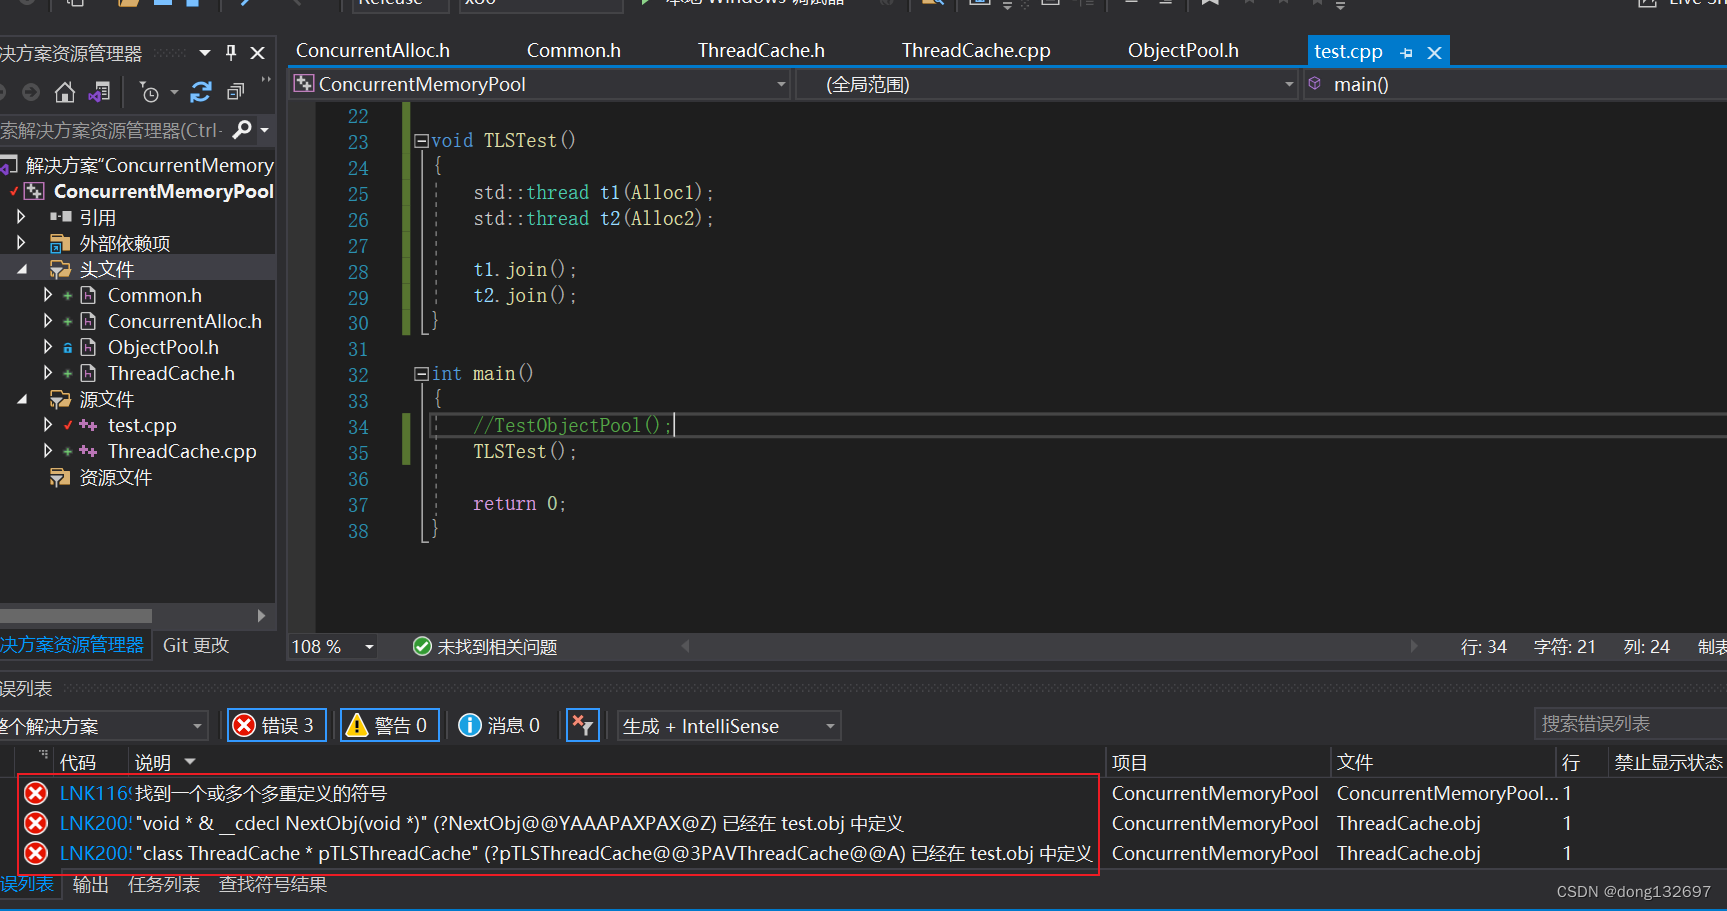Show more Solution Explorer toolbar buttons
This screenshot has width=1727, height=911.
[266, 80]
